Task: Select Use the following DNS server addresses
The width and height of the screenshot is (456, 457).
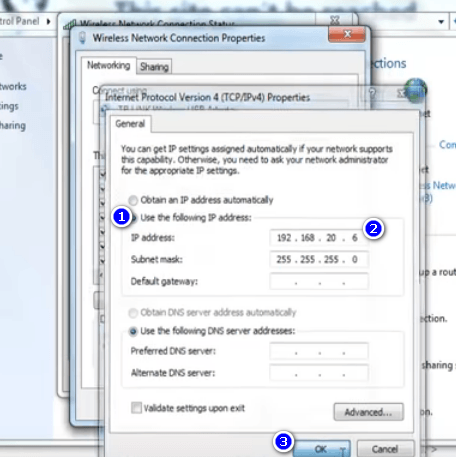Action: (133, 331)
